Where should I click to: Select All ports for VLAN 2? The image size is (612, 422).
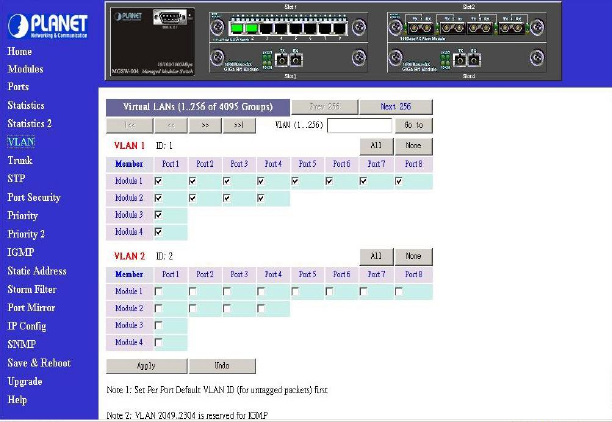click(376, 256)
